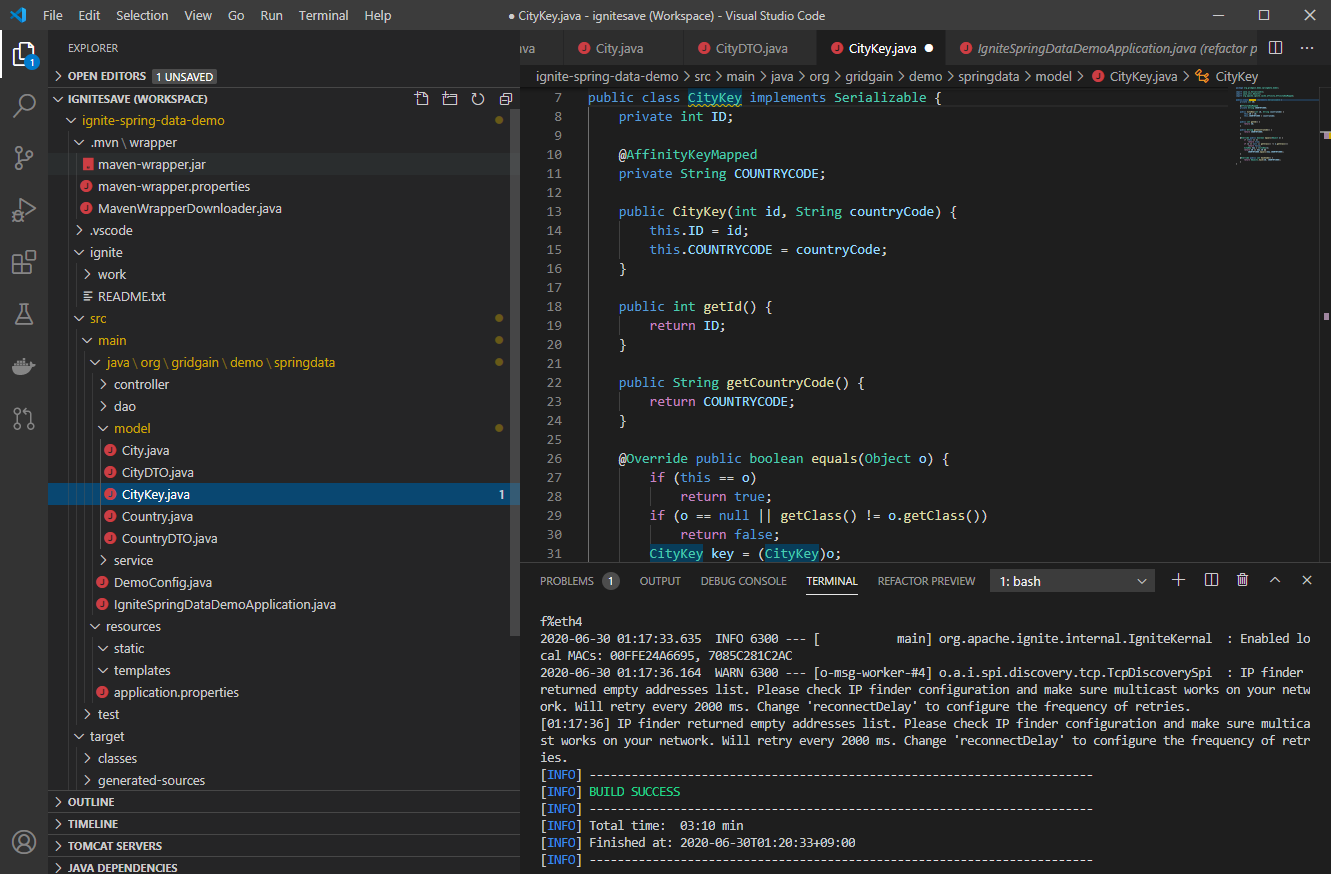Maximize terminal panel with chevron up
Image resolution: width=1331 pixels, height=874 pixels.
[x=1275, y=580]
